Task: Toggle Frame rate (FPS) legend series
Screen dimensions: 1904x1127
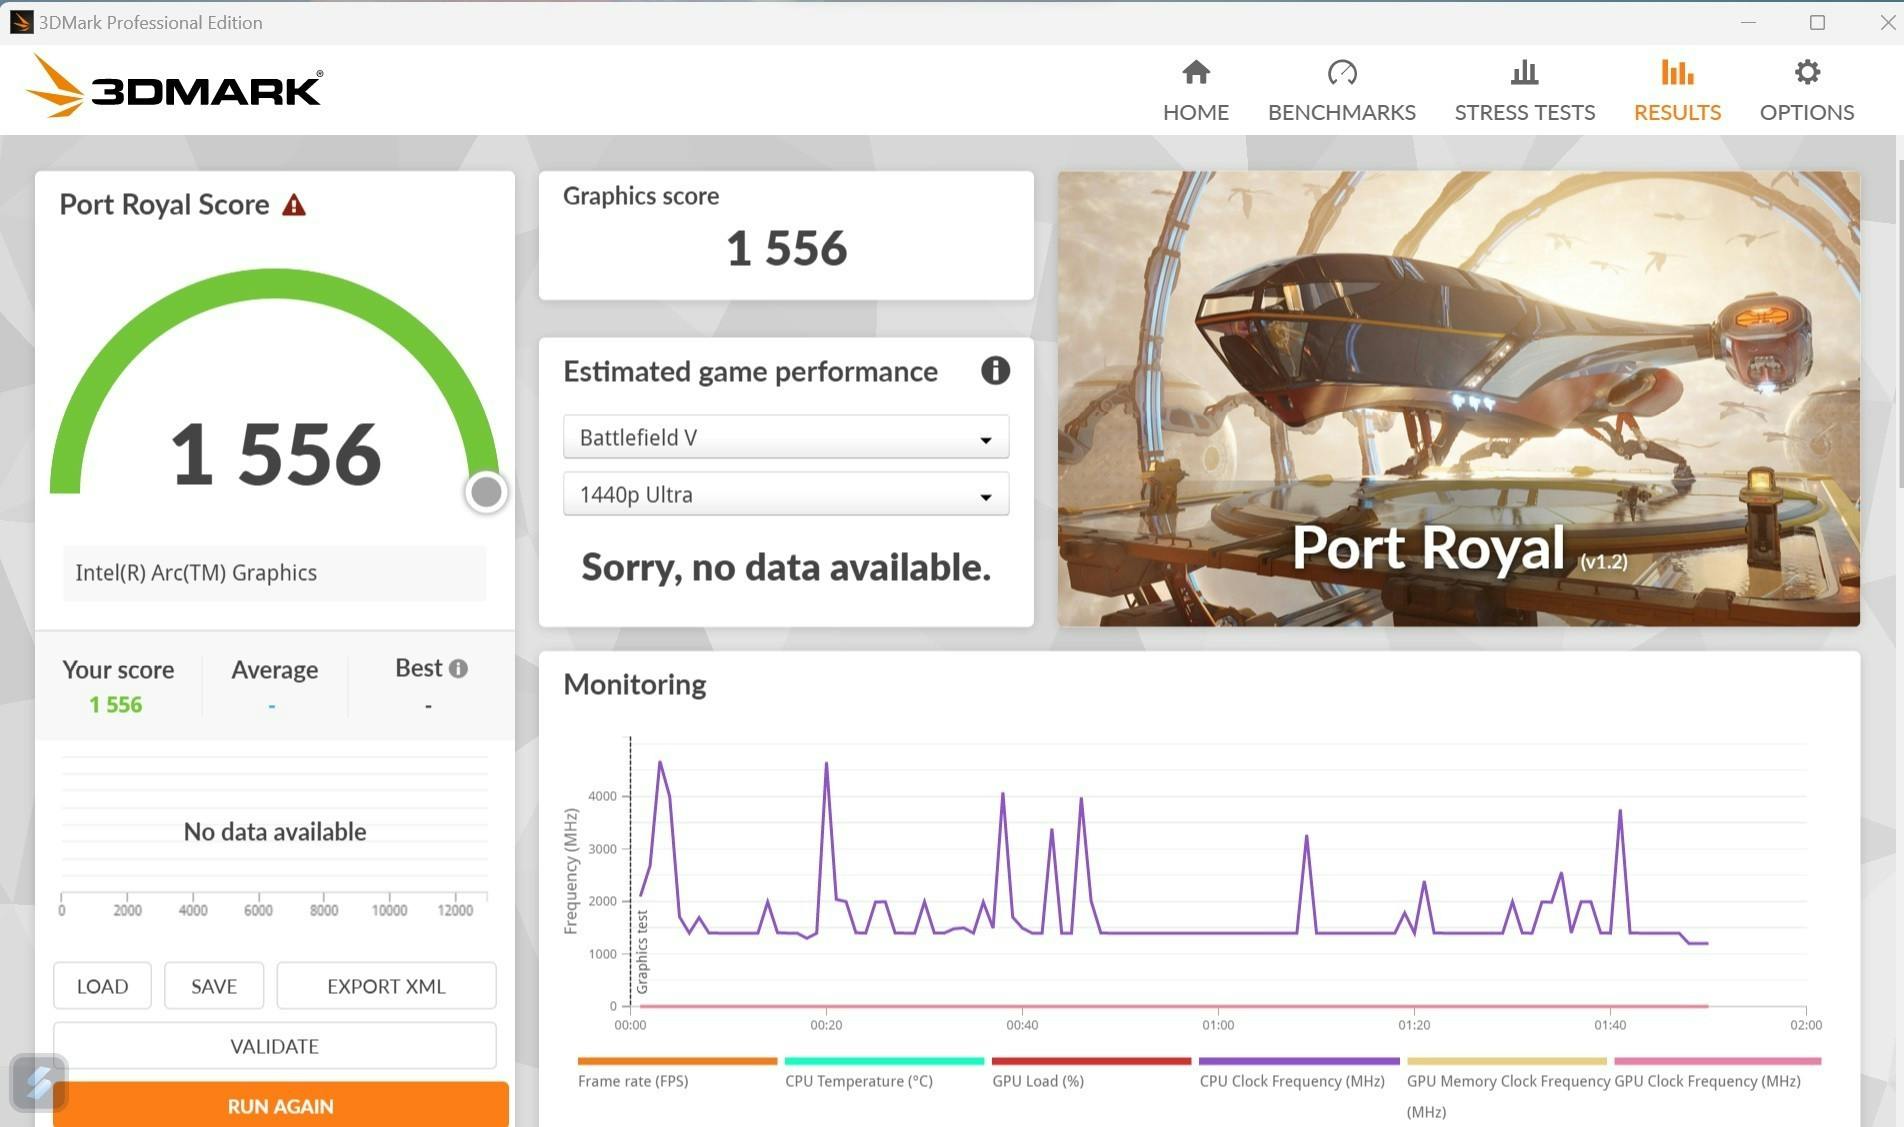Action: (633, 1080)
